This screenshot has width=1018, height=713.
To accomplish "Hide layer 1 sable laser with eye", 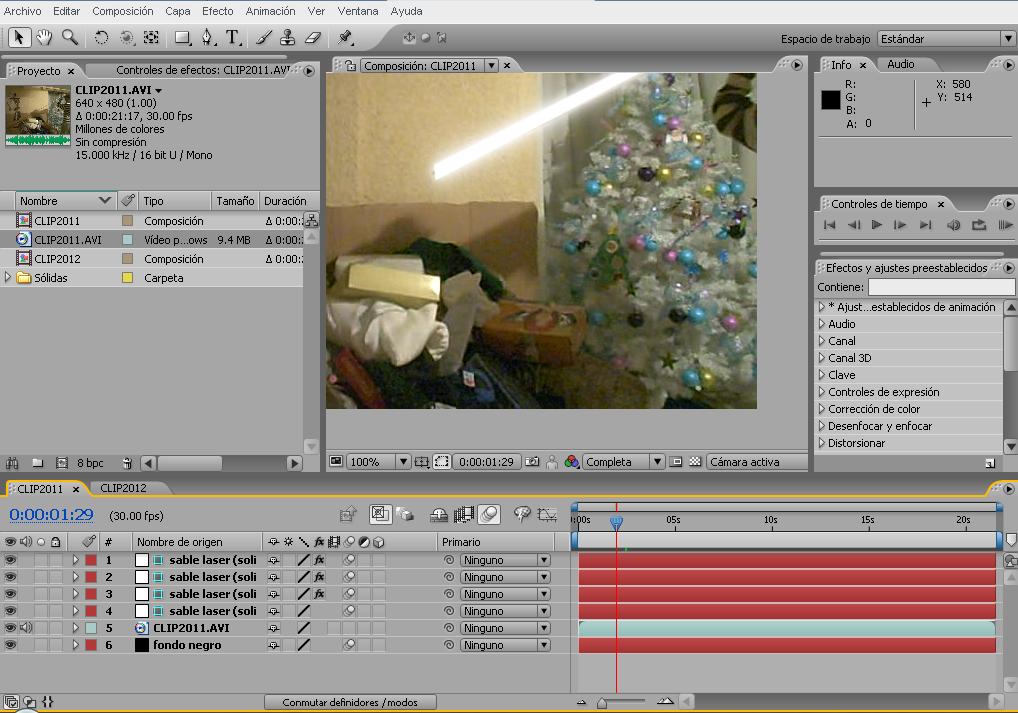I will [10, 560].
